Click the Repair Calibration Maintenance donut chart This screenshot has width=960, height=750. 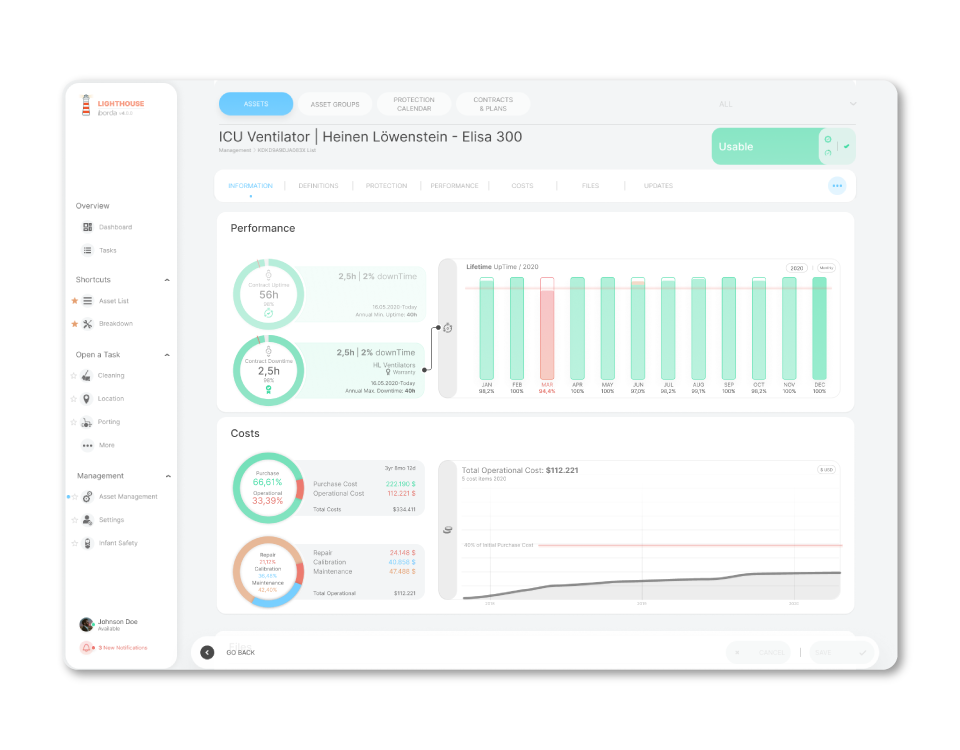[x=268, y=572]
